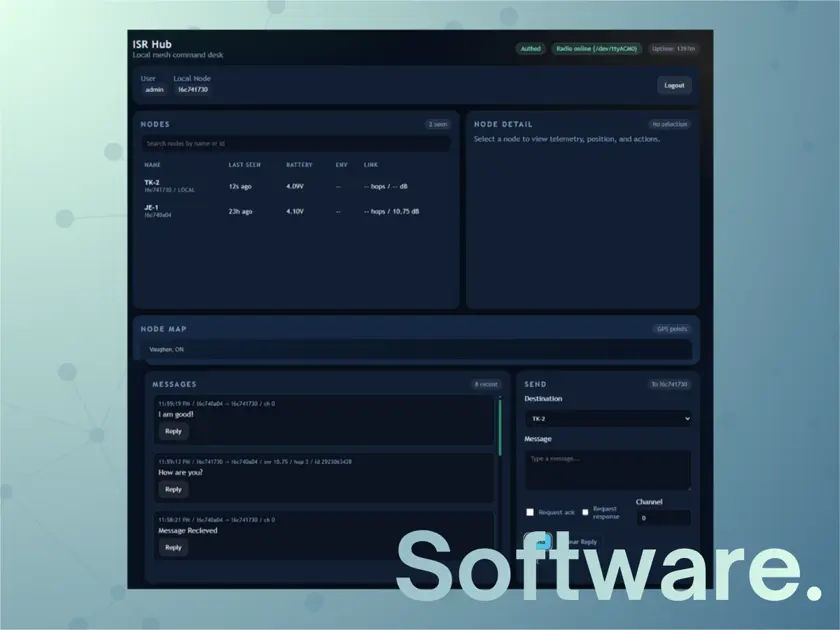Reply to the 'I am good!' message
The height and width of the screenshot is (630, 840).
pyautogui.click(x=172, y=431)
